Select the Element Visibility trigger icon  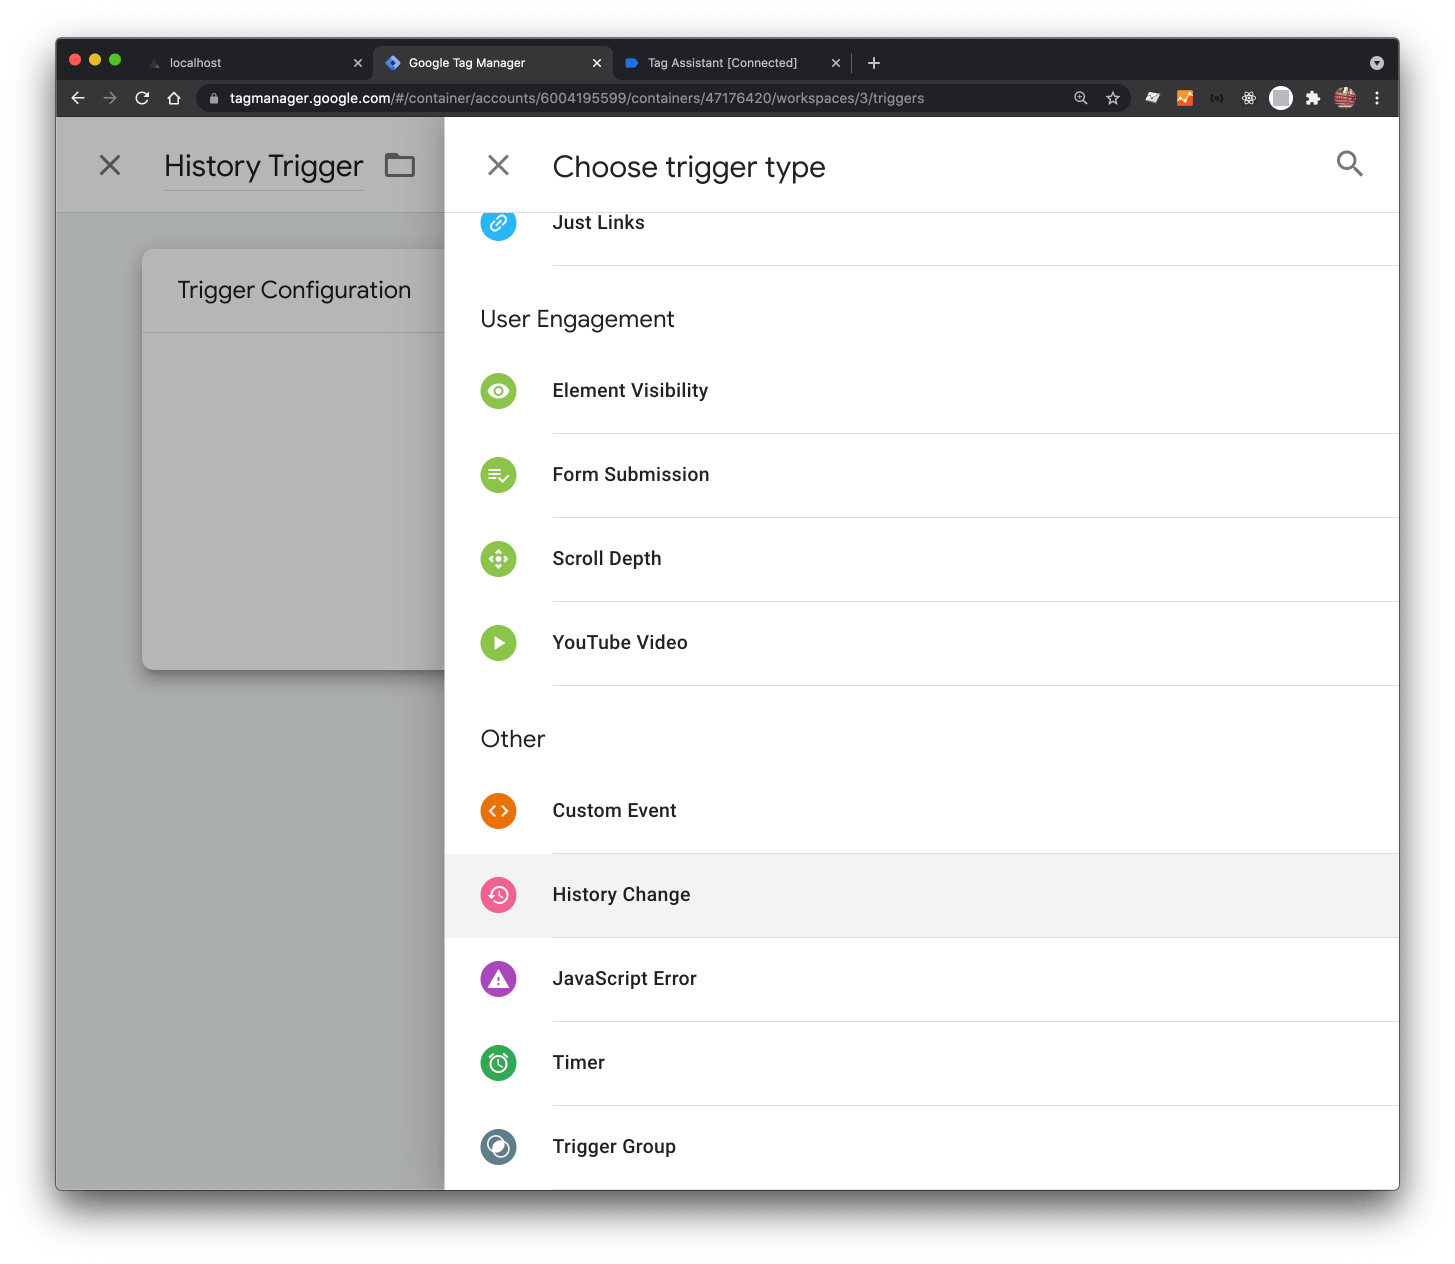[x=498, y=391]
